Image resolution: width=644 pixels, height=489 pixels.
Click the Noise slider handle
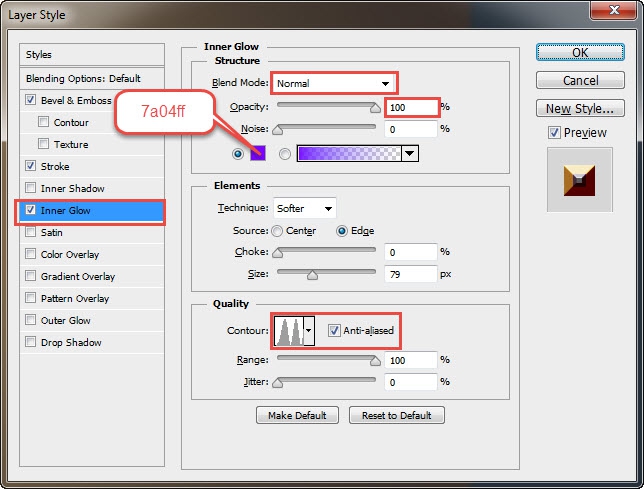[278, 130]
